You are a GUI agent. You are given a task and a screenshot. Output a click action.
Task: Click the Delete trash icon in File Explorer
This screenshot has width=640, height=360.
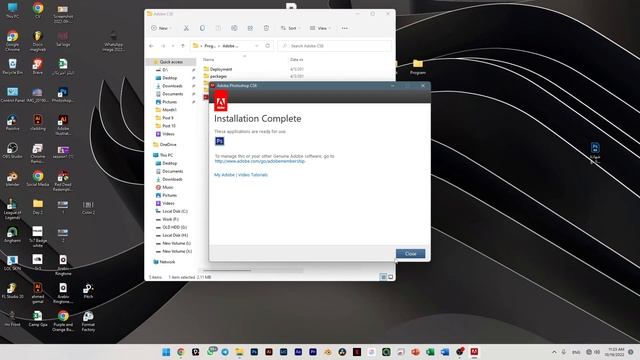coord(266,28)
